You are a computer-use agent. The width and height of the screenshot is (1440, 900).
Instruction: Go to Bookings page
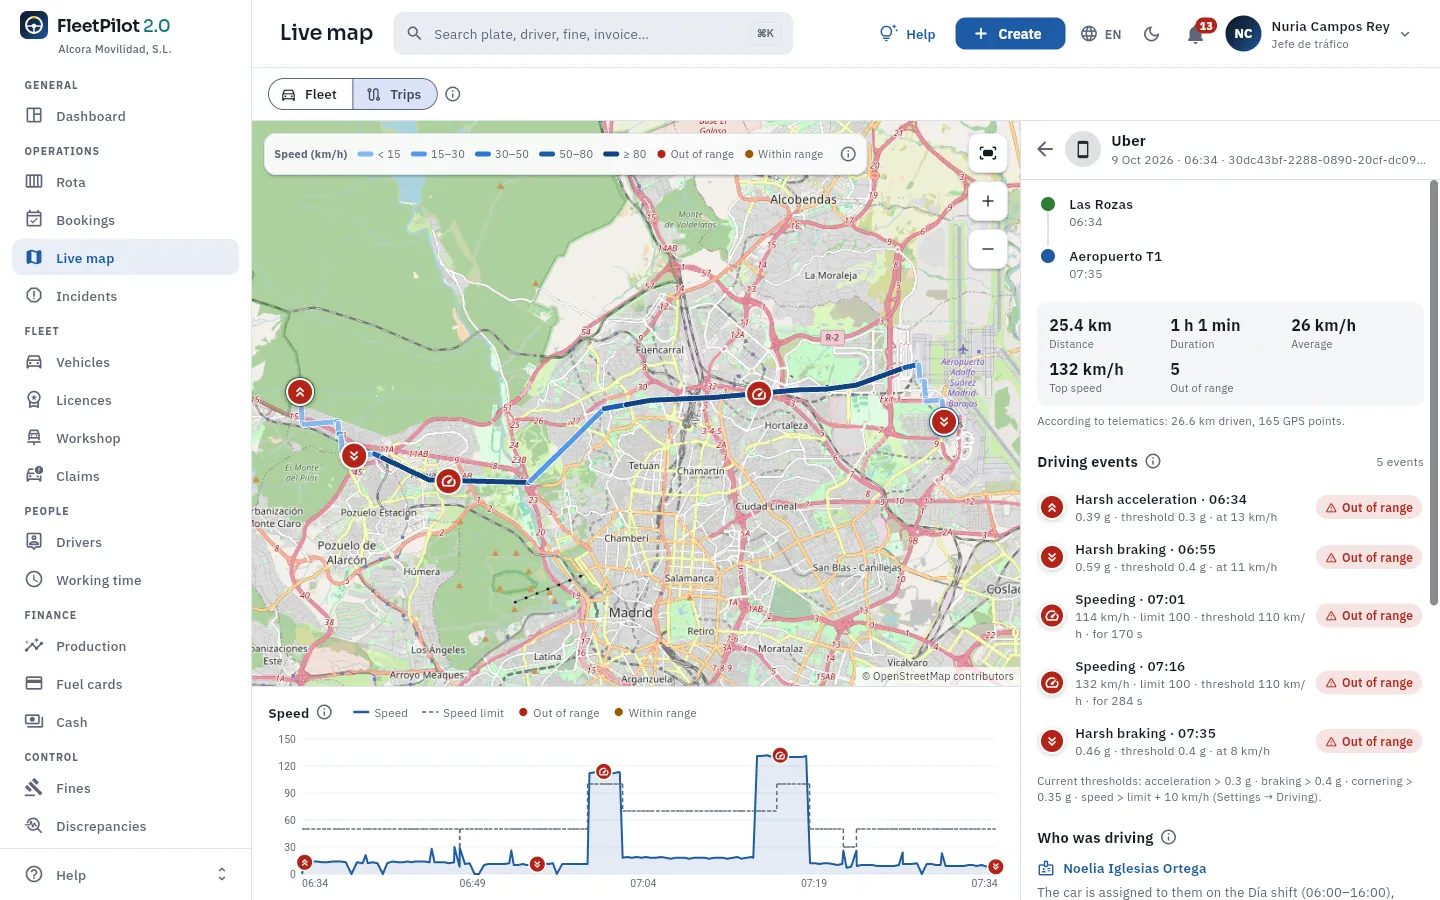(x=126, y=220)
